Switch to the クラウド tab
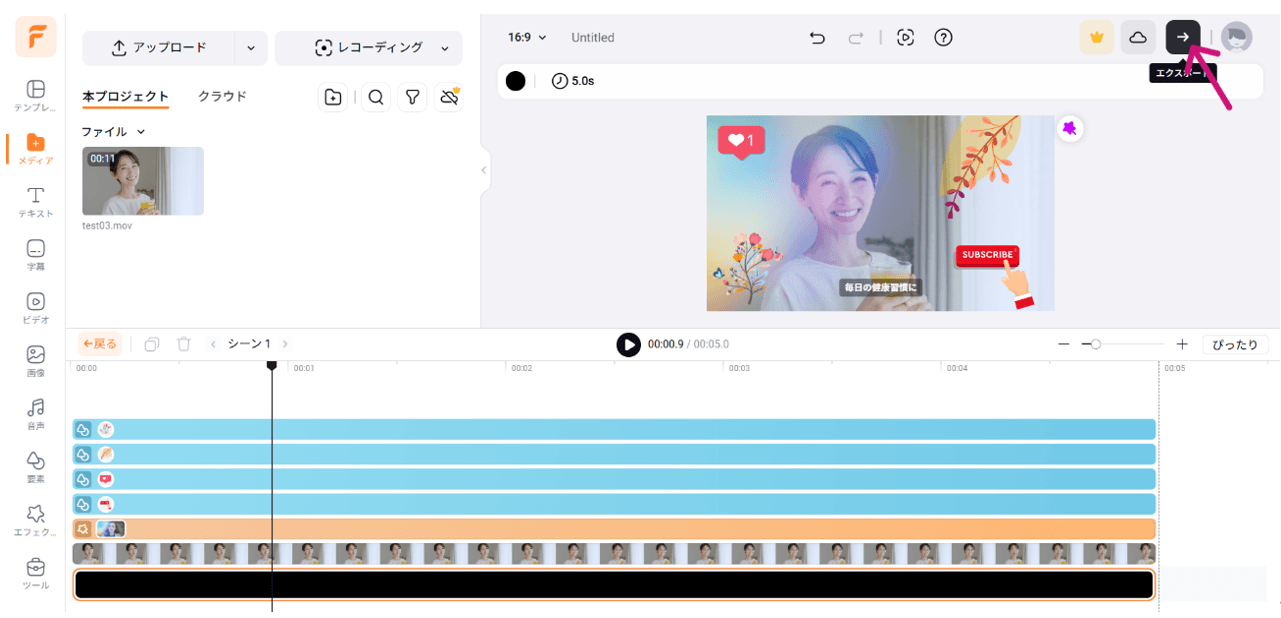 click(222, 96)
